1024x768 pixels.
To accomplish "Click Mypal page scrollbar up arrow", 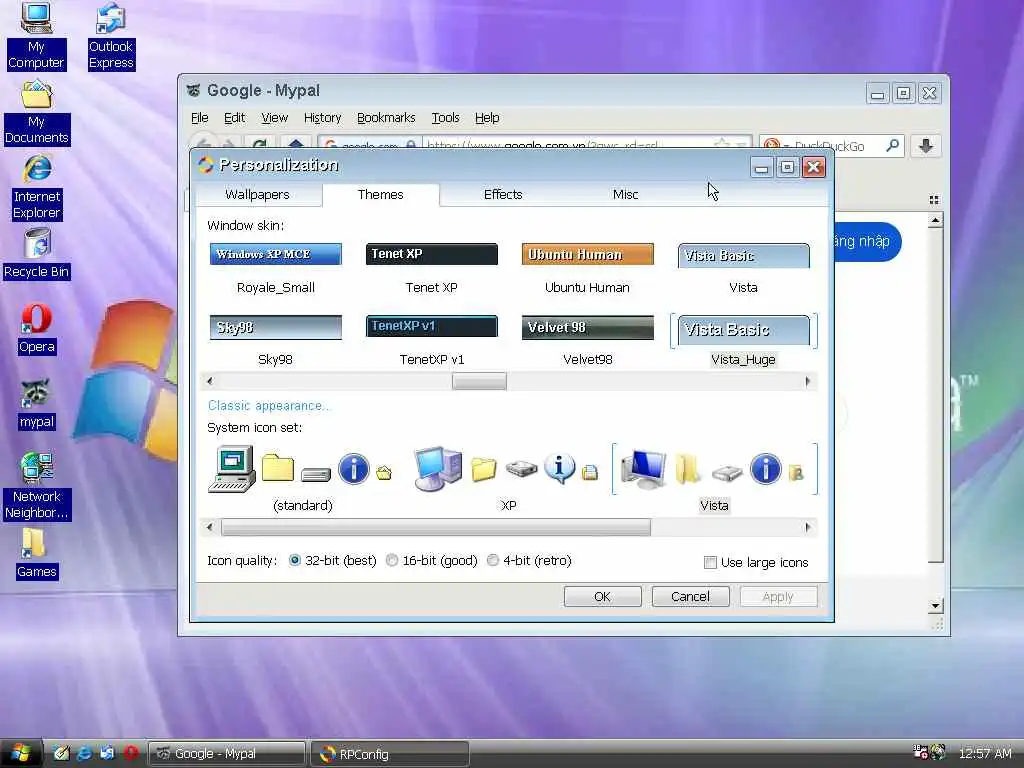I will pyautogui.click(x=935, y=220).
